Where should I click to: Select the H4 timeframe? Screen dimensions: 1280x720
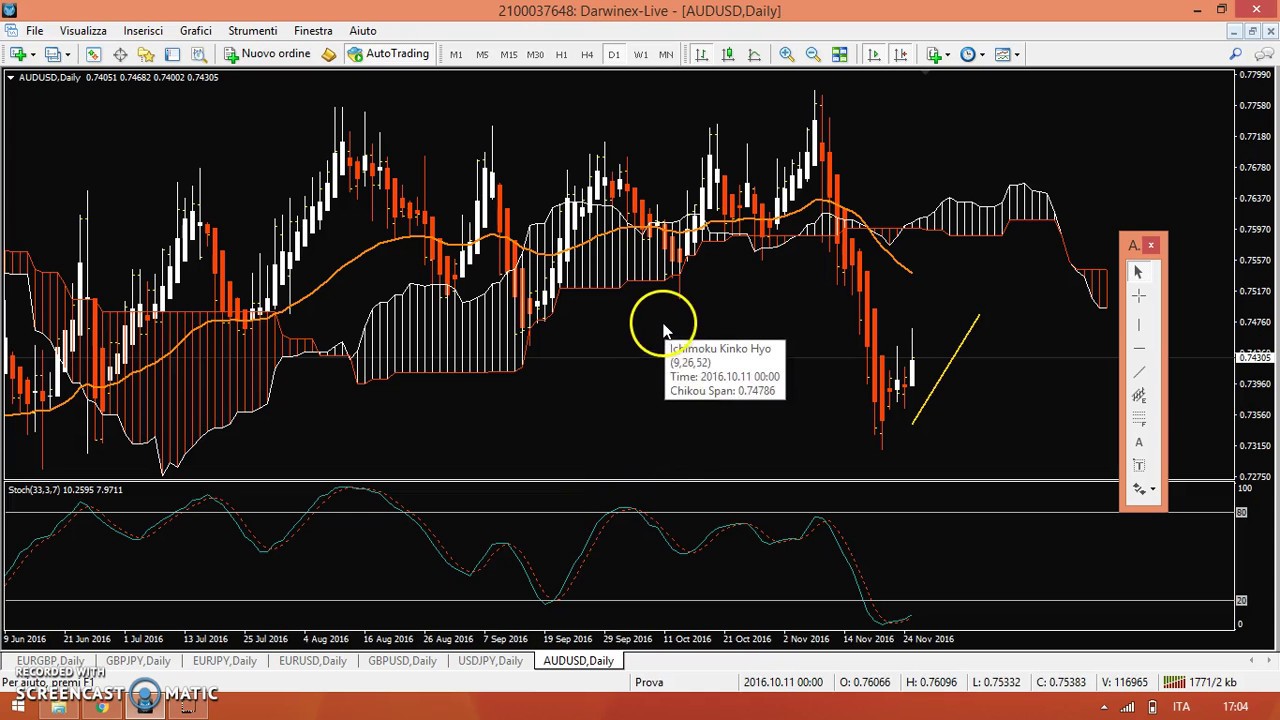pyautogui.click(x=587, y=54)
